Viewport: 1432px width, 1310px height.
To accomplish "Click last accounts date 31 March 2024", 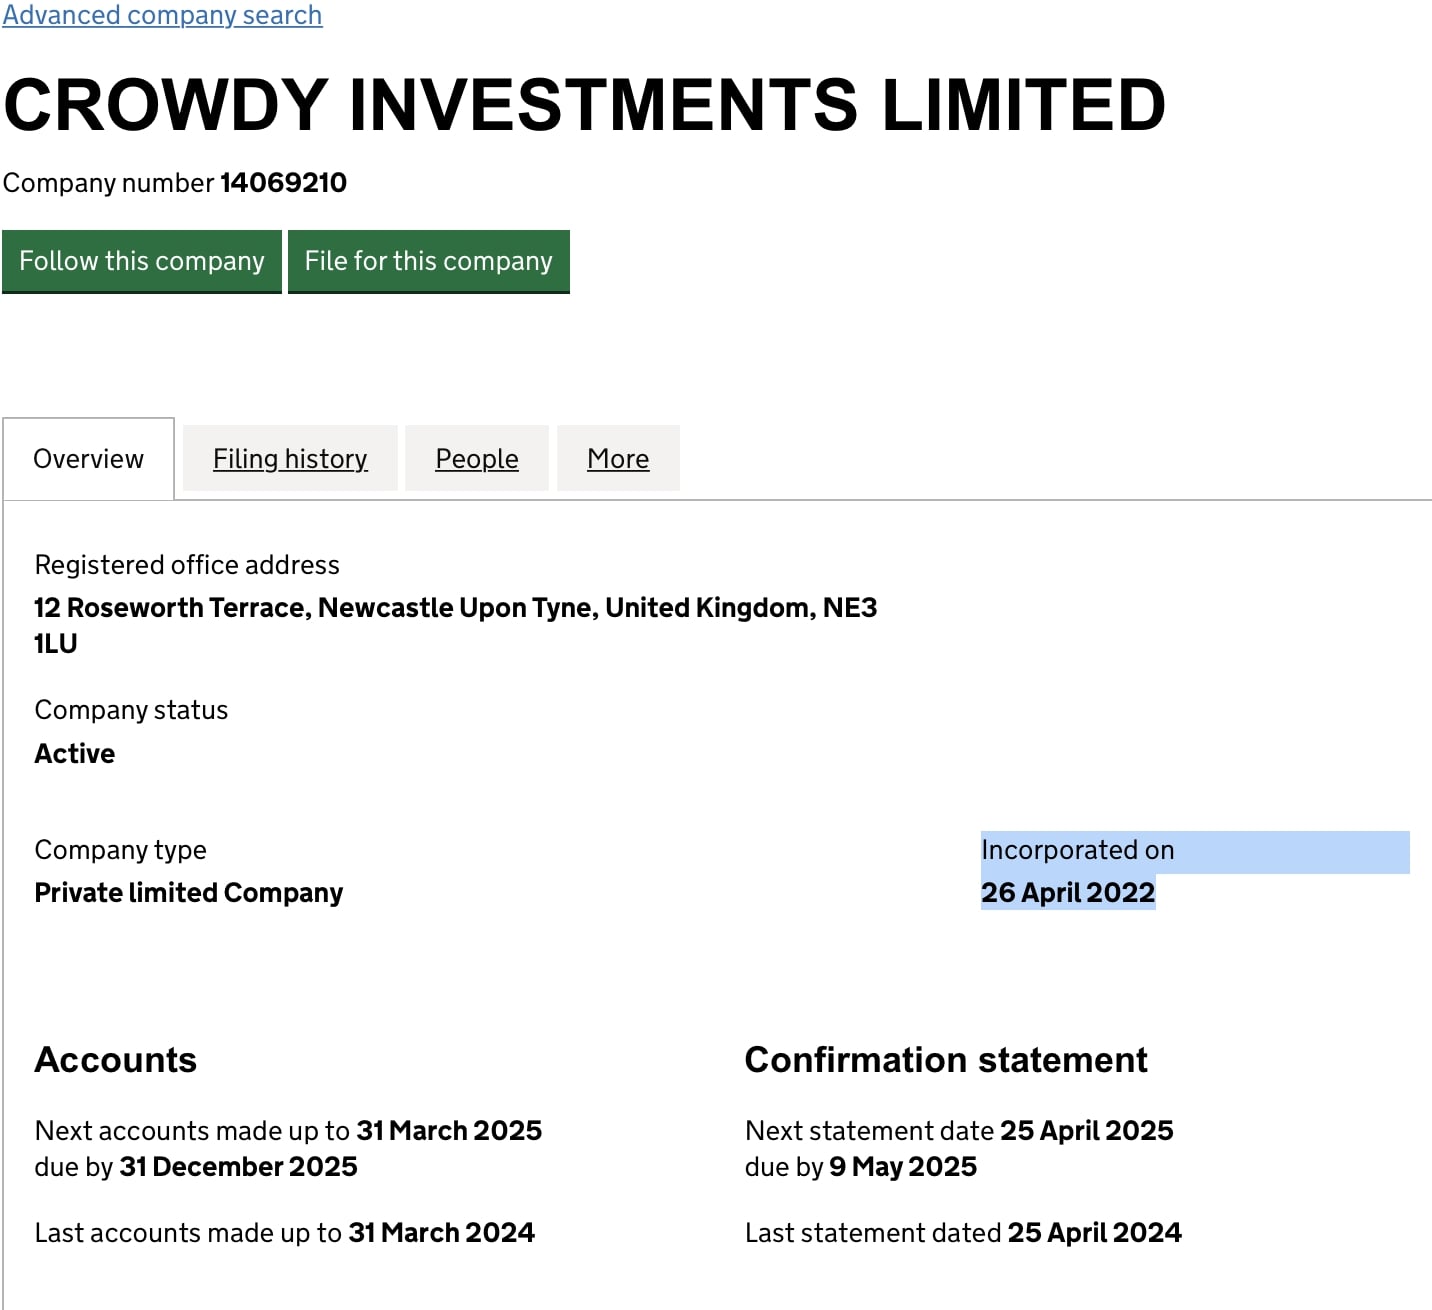I will click(441, 1233).
